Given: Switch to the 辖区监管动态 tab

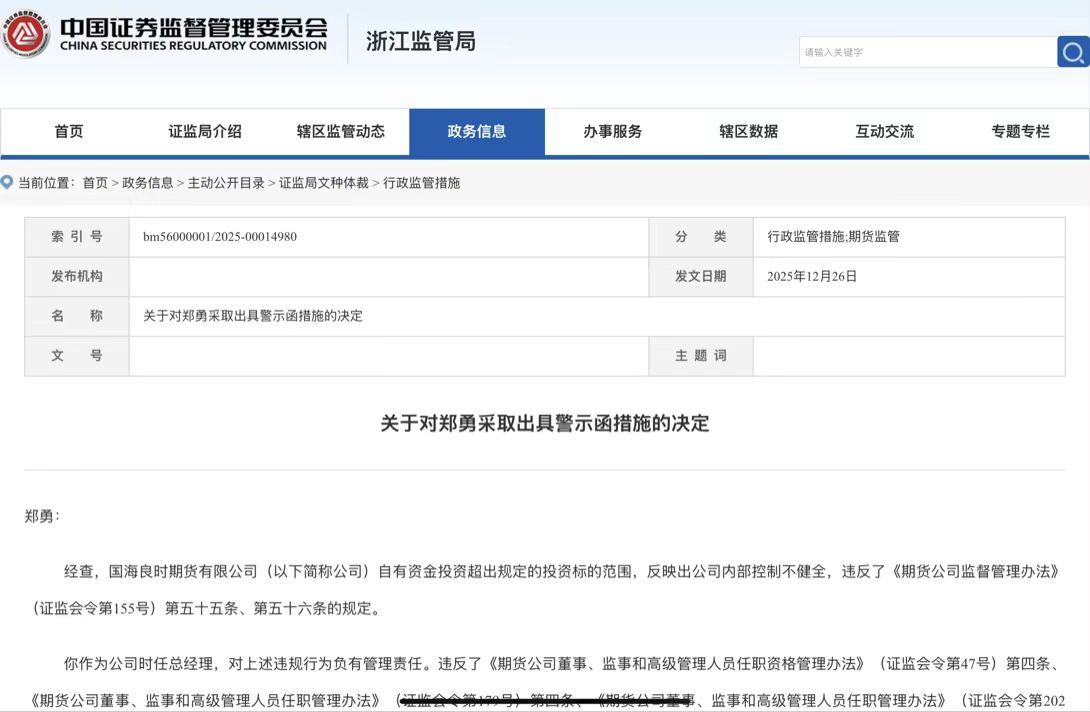Looking at the screenshot, I should point(341,132).
